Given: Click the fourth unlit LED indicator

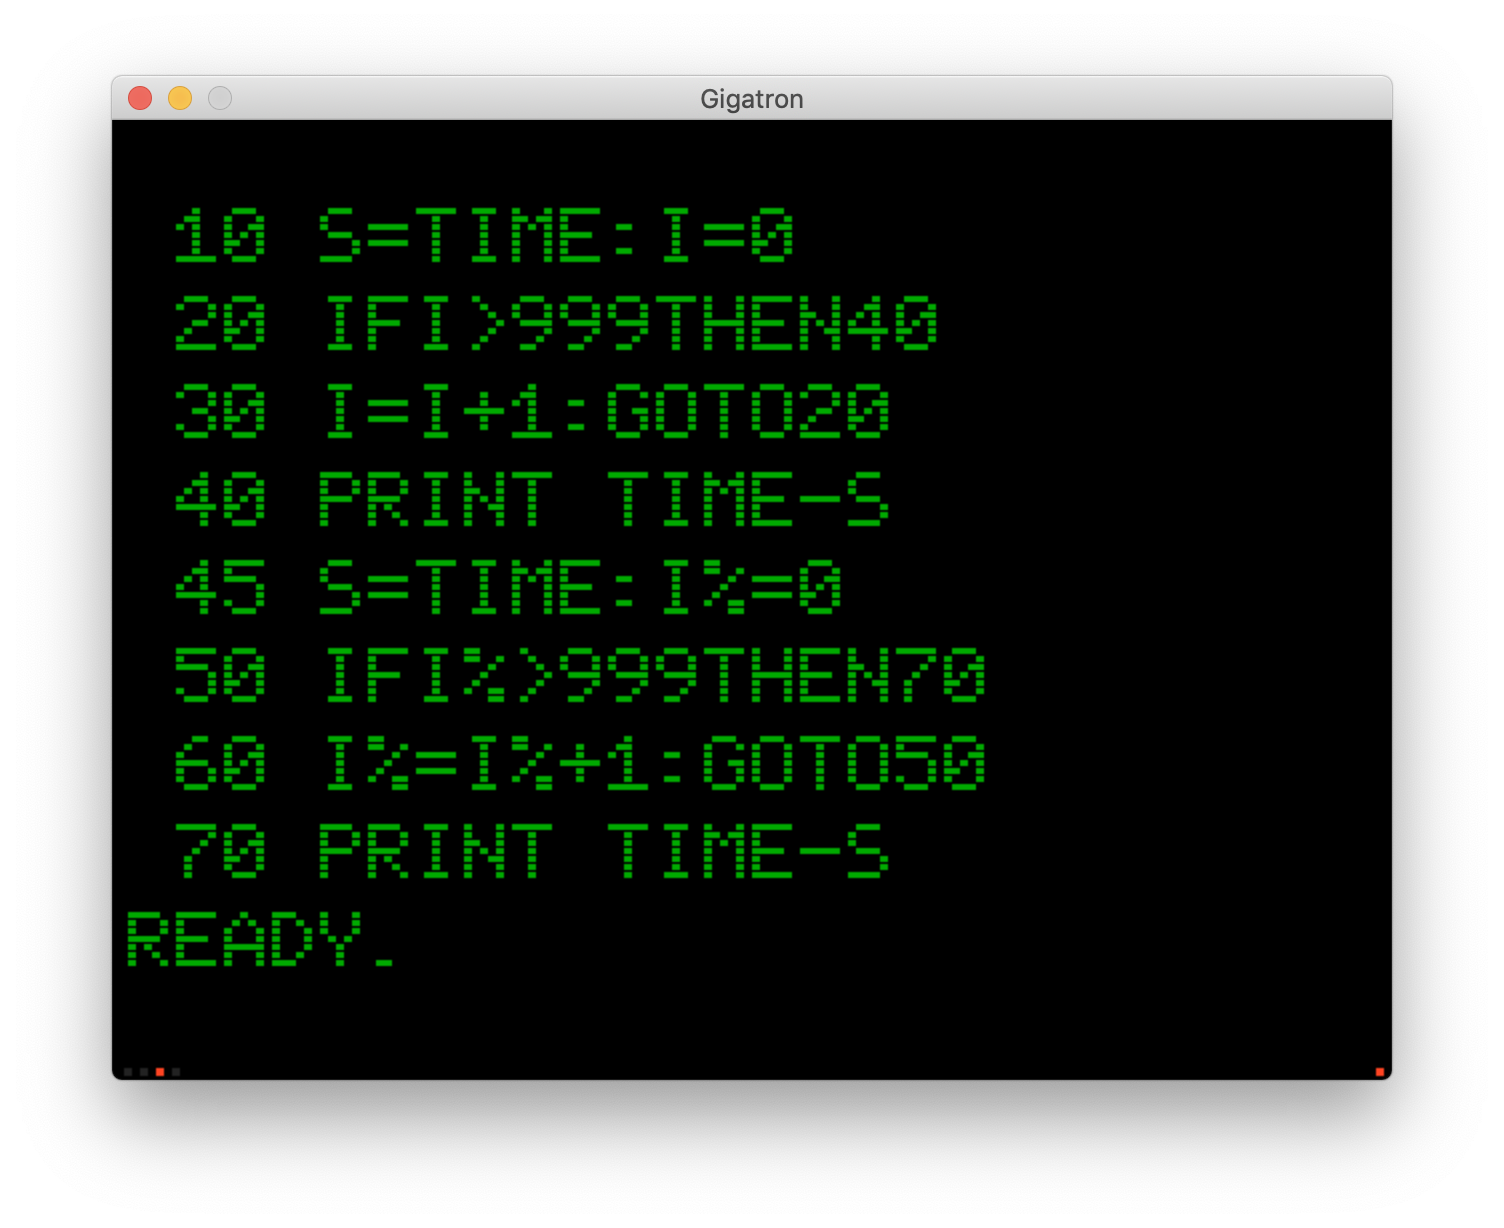Looking at the screenshot, I should (x=176, y=1072).
